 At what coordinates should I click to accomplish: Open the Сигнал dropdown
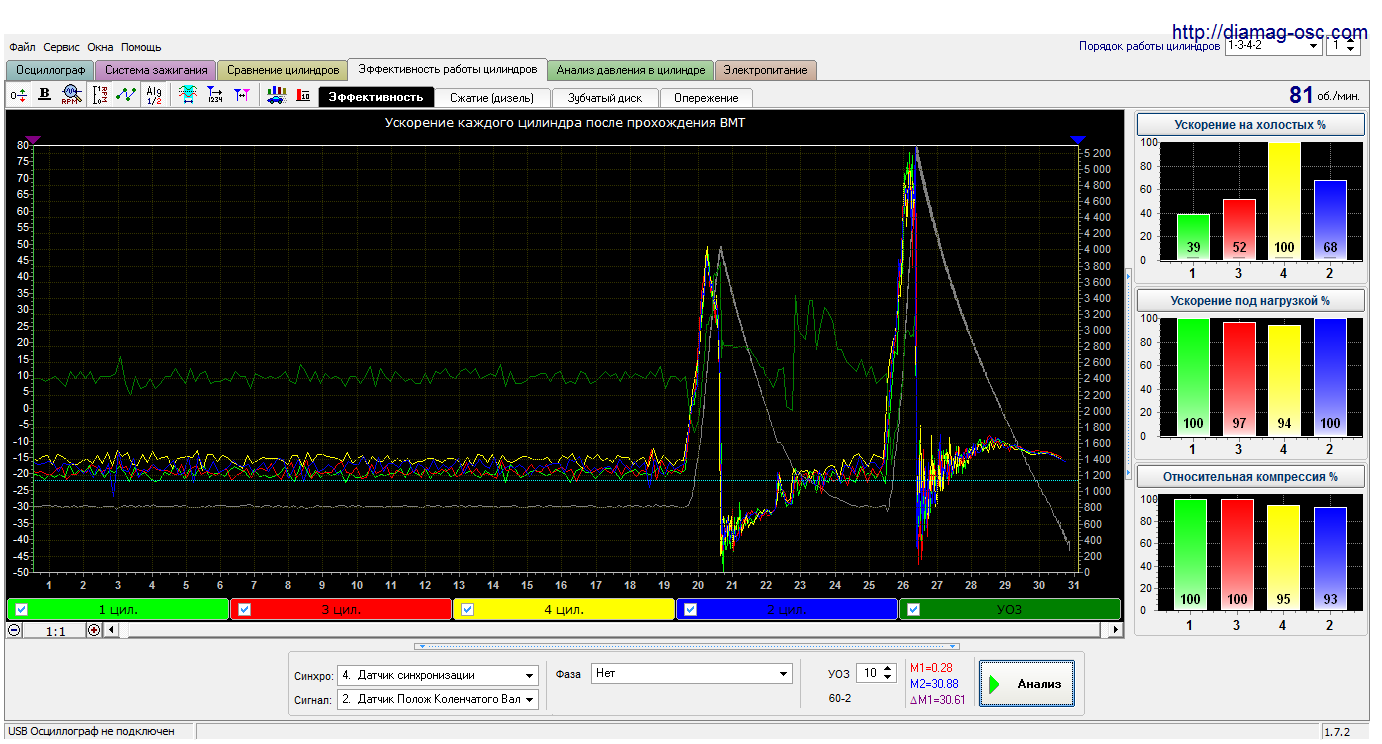tap(437, 699)
